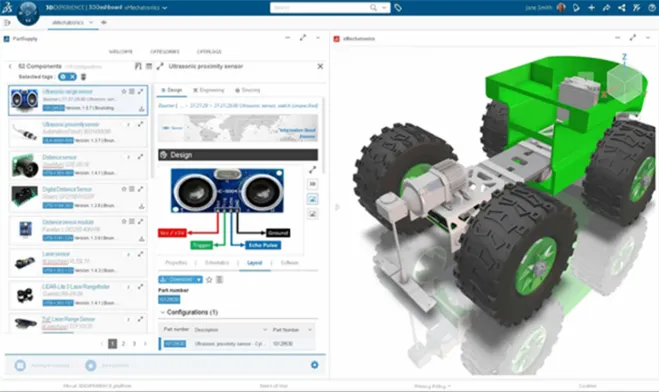Select the xMechatronics dashboard tab
The image size is (659, 392).
(68, 22)
